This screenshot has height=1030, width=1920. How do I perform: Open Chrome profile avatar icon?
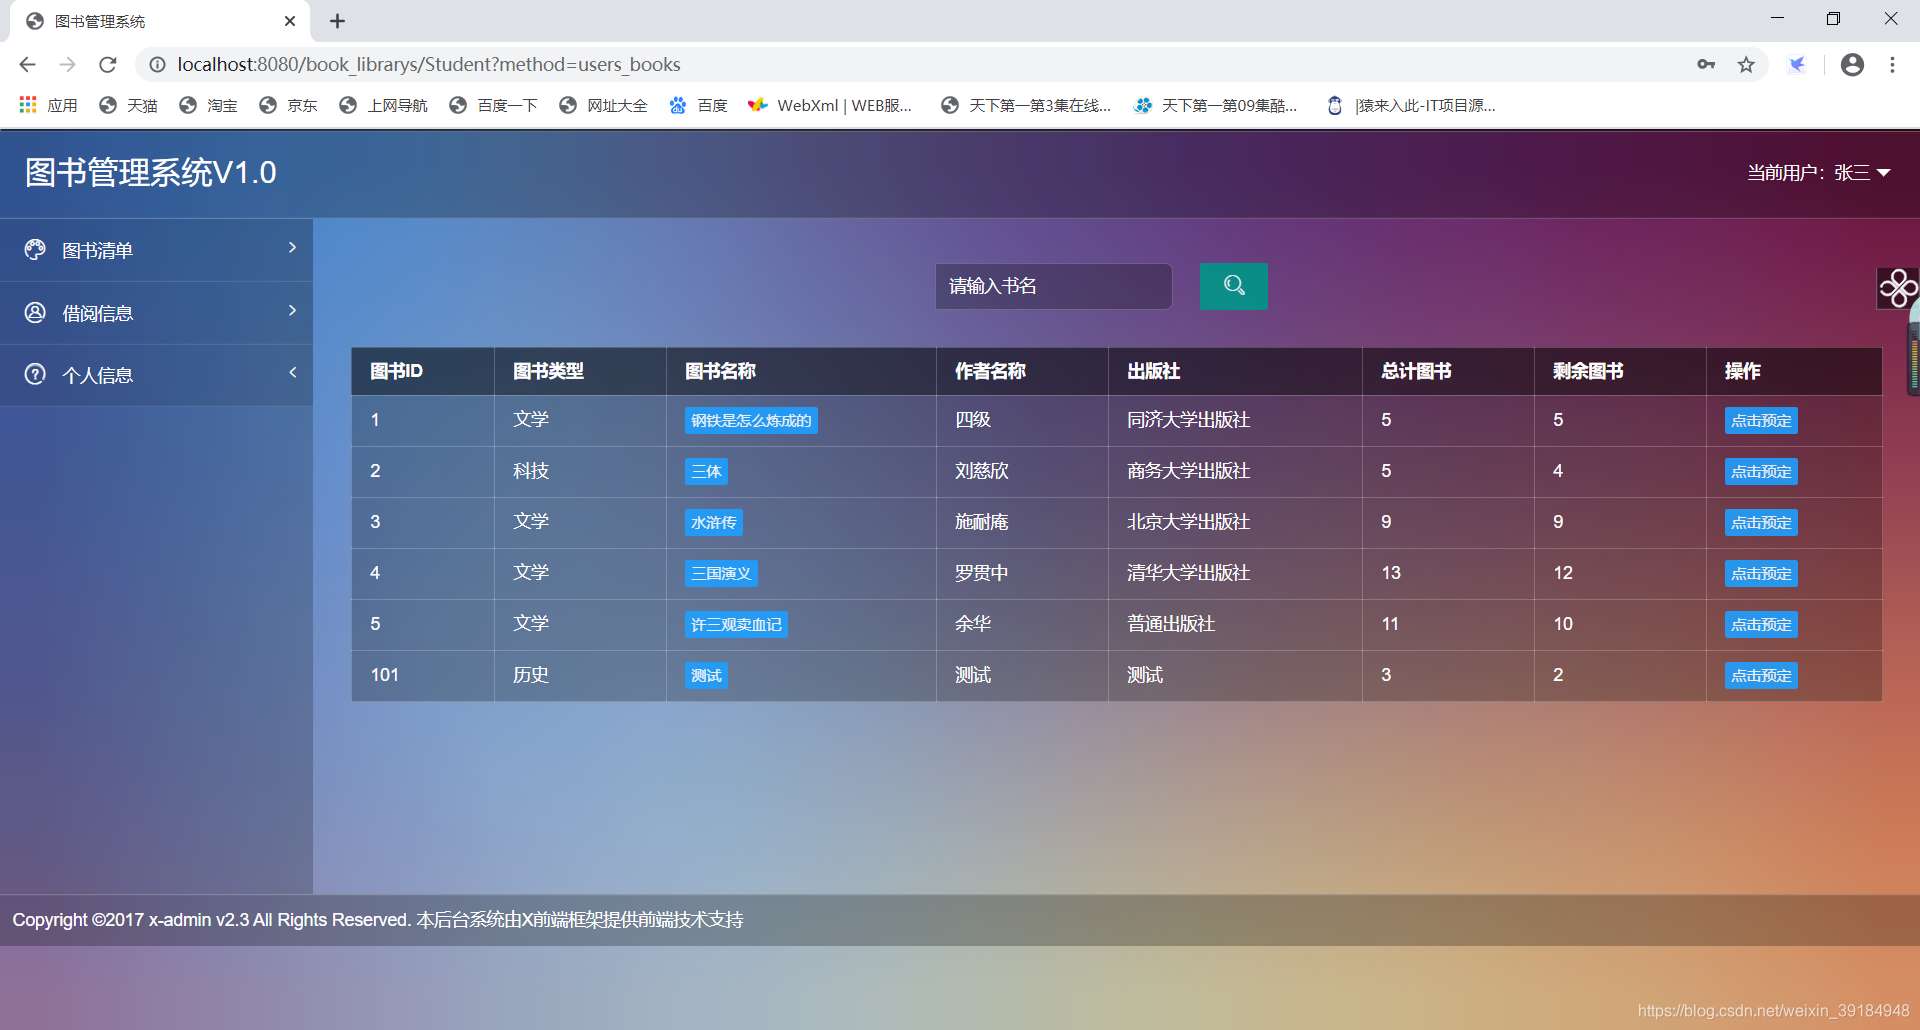coord(1852,64)
